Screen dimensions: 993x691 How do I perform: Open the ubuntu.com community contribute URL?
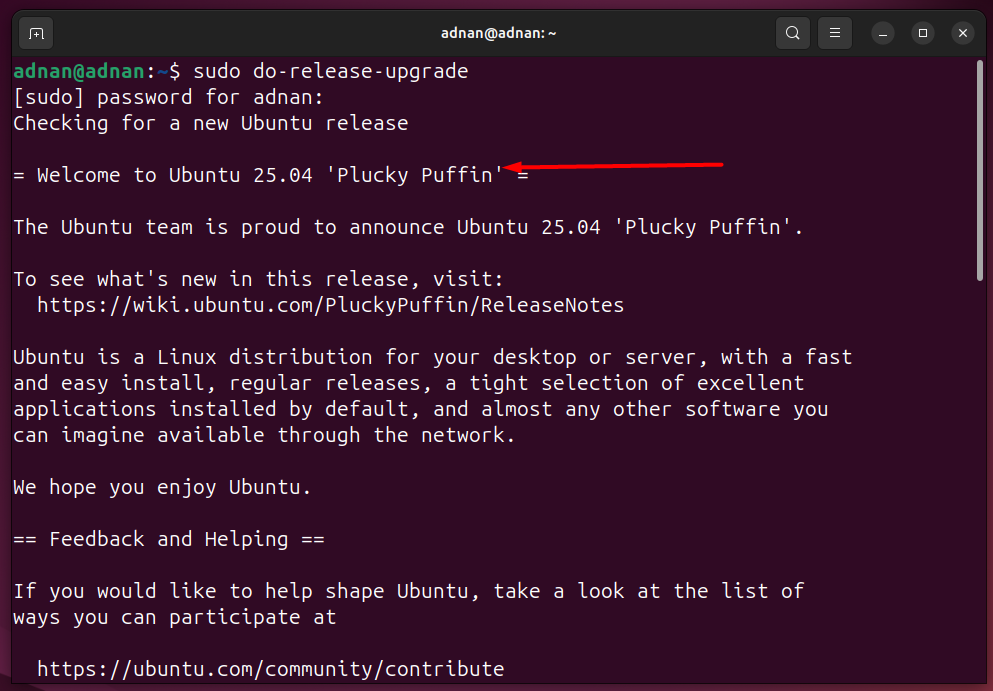click(x=270, y=669)
